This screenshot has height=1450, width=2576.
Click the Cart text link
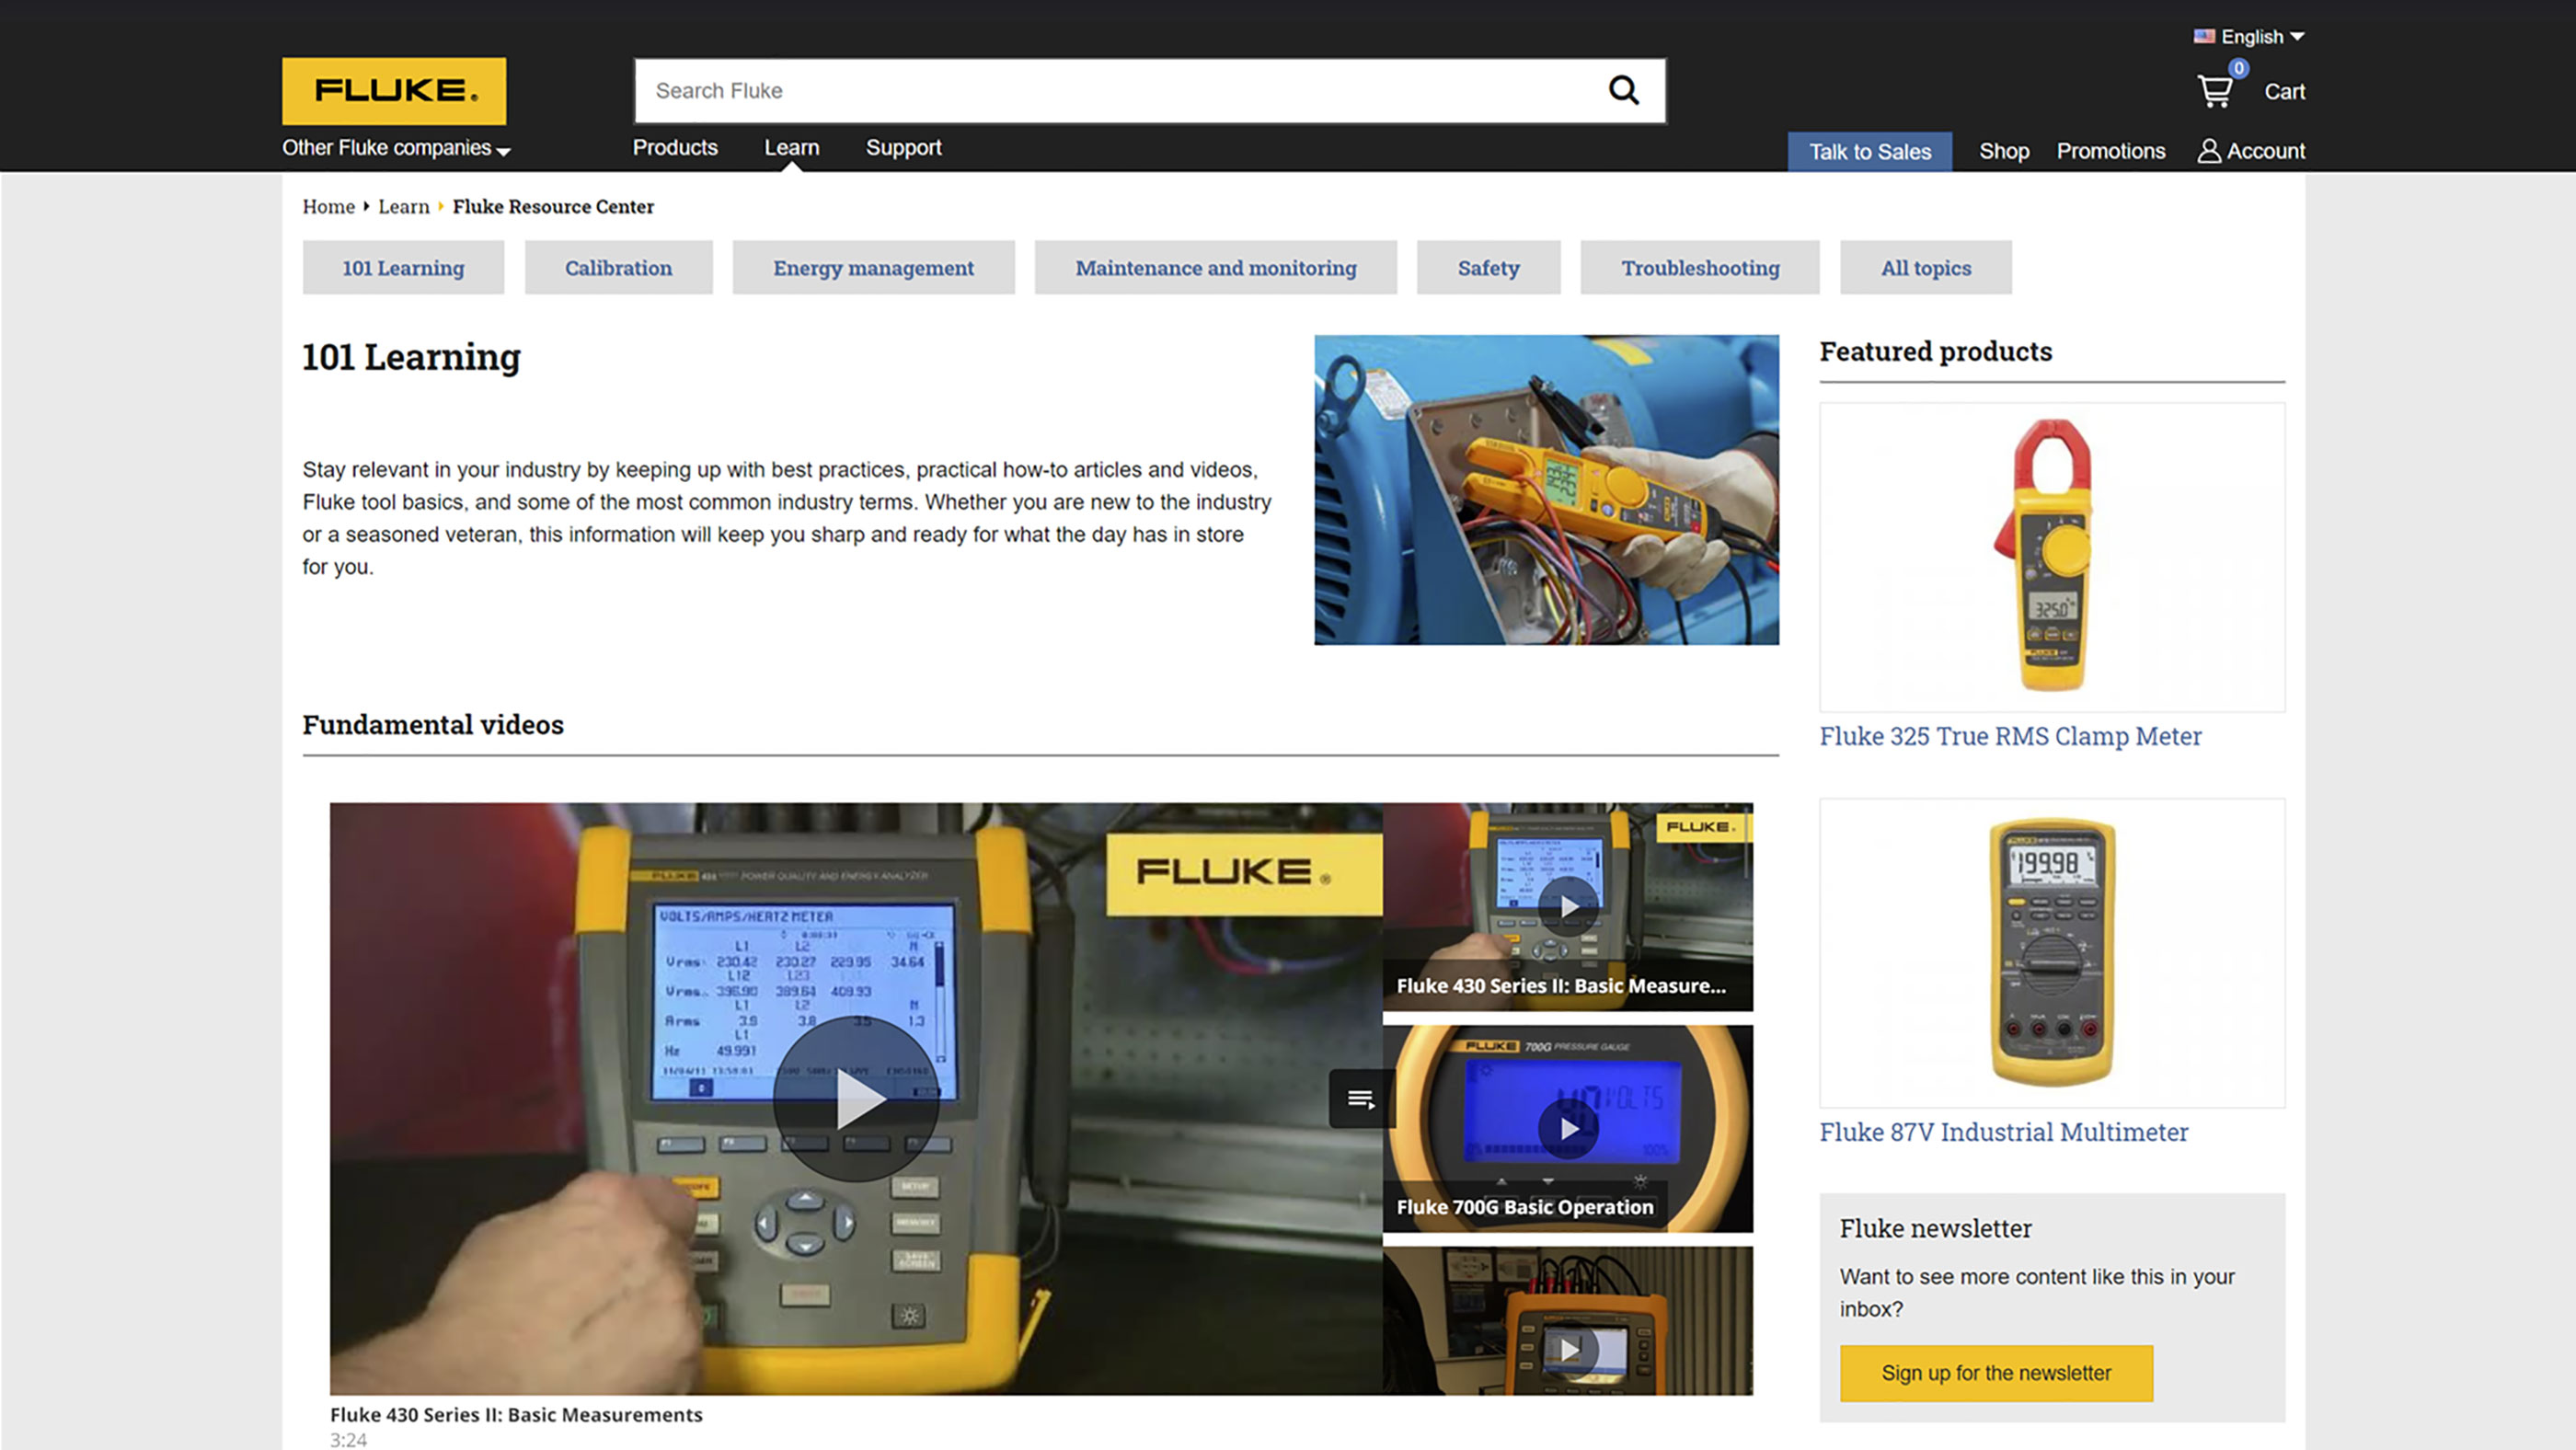pyautogui.click(x=2284, y=91)
